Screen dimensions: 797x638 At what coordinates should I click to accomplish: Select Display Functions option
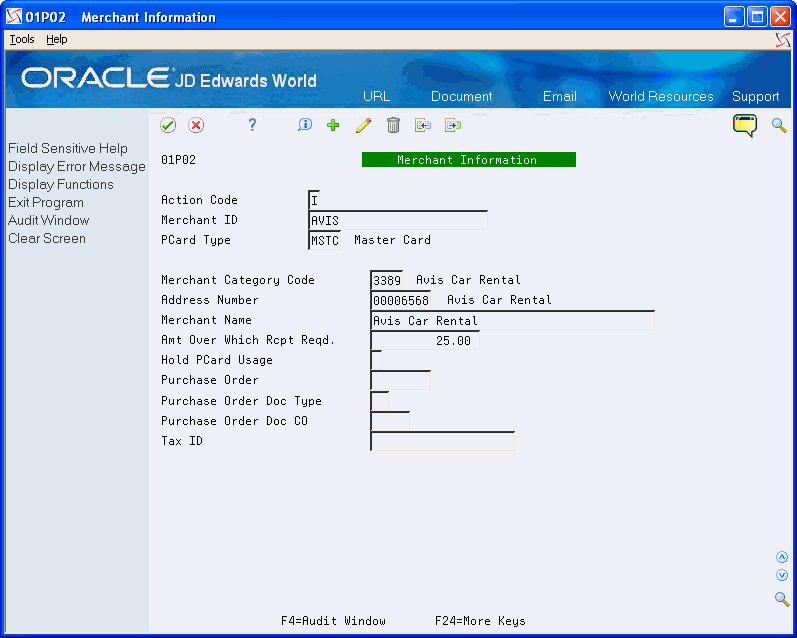click(60, 185)
